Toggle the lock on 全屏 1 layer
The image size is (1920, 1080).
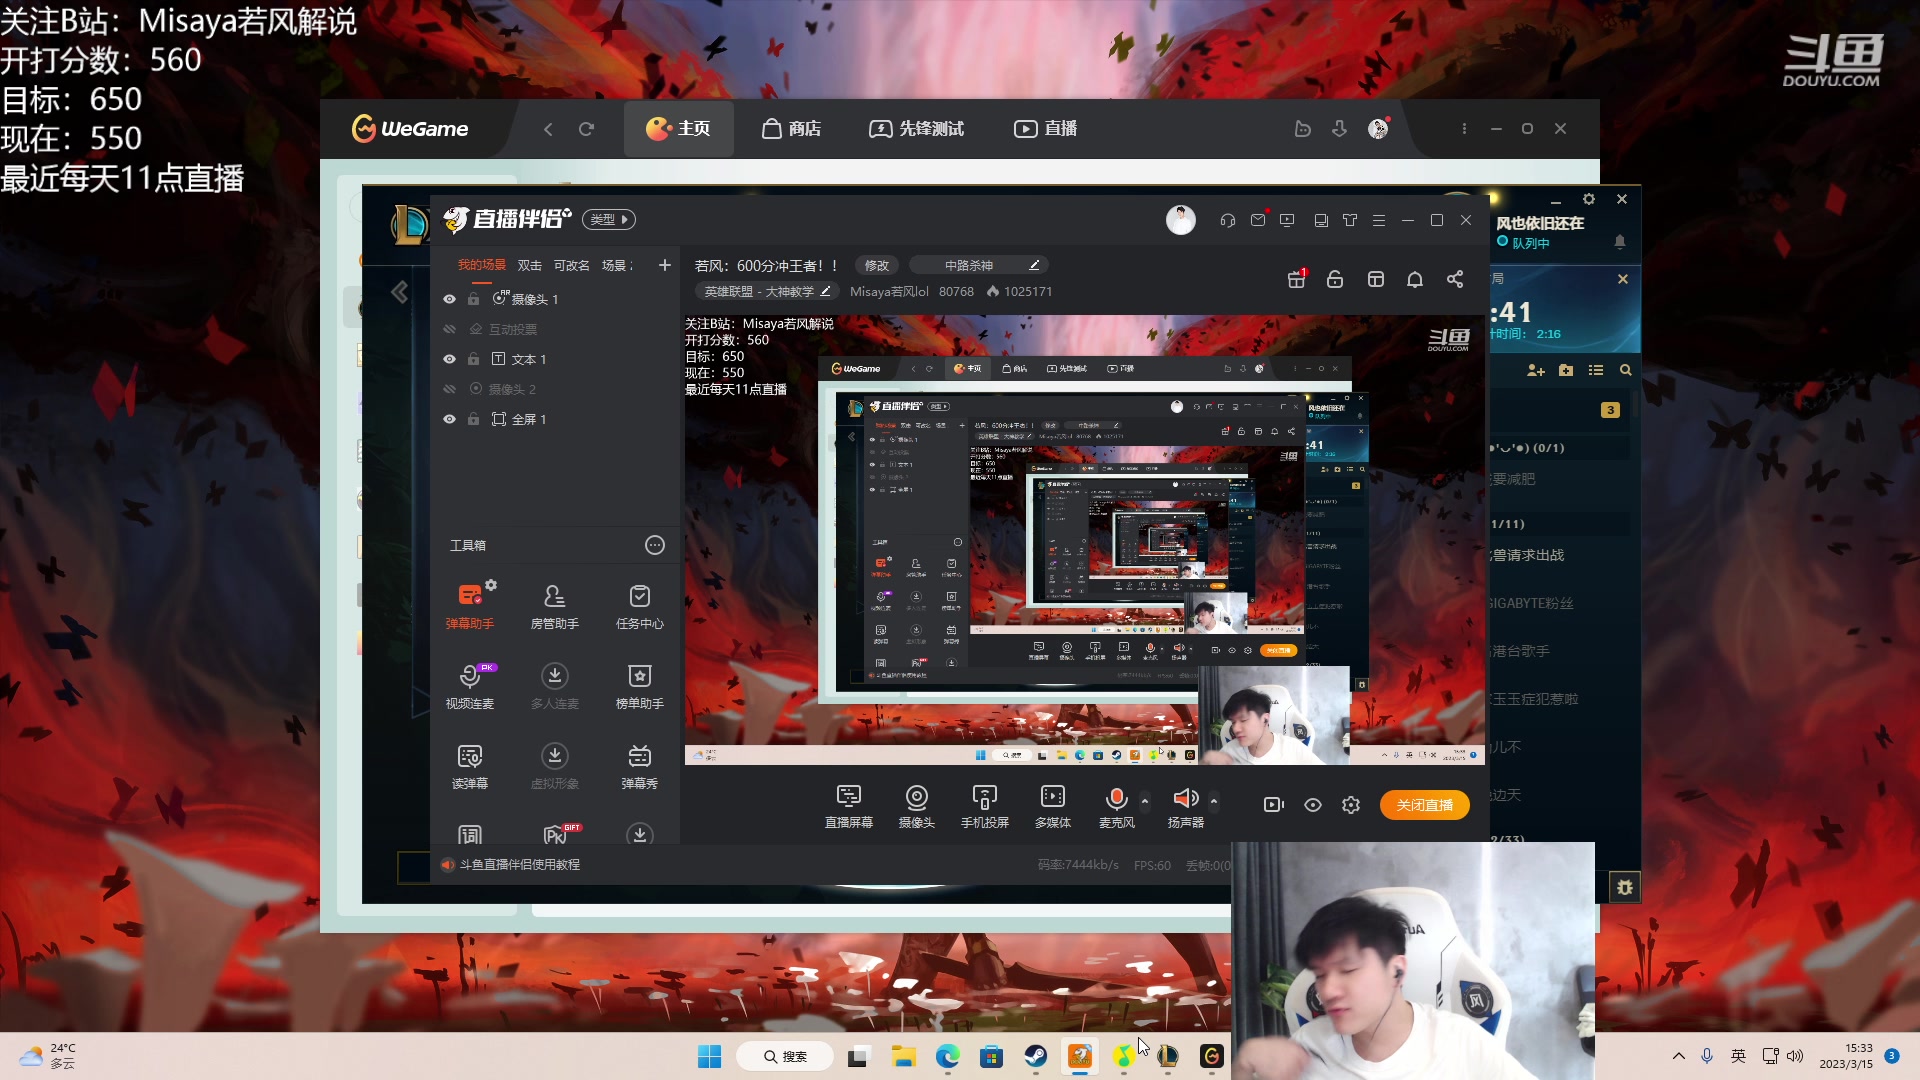pos(473,419)
